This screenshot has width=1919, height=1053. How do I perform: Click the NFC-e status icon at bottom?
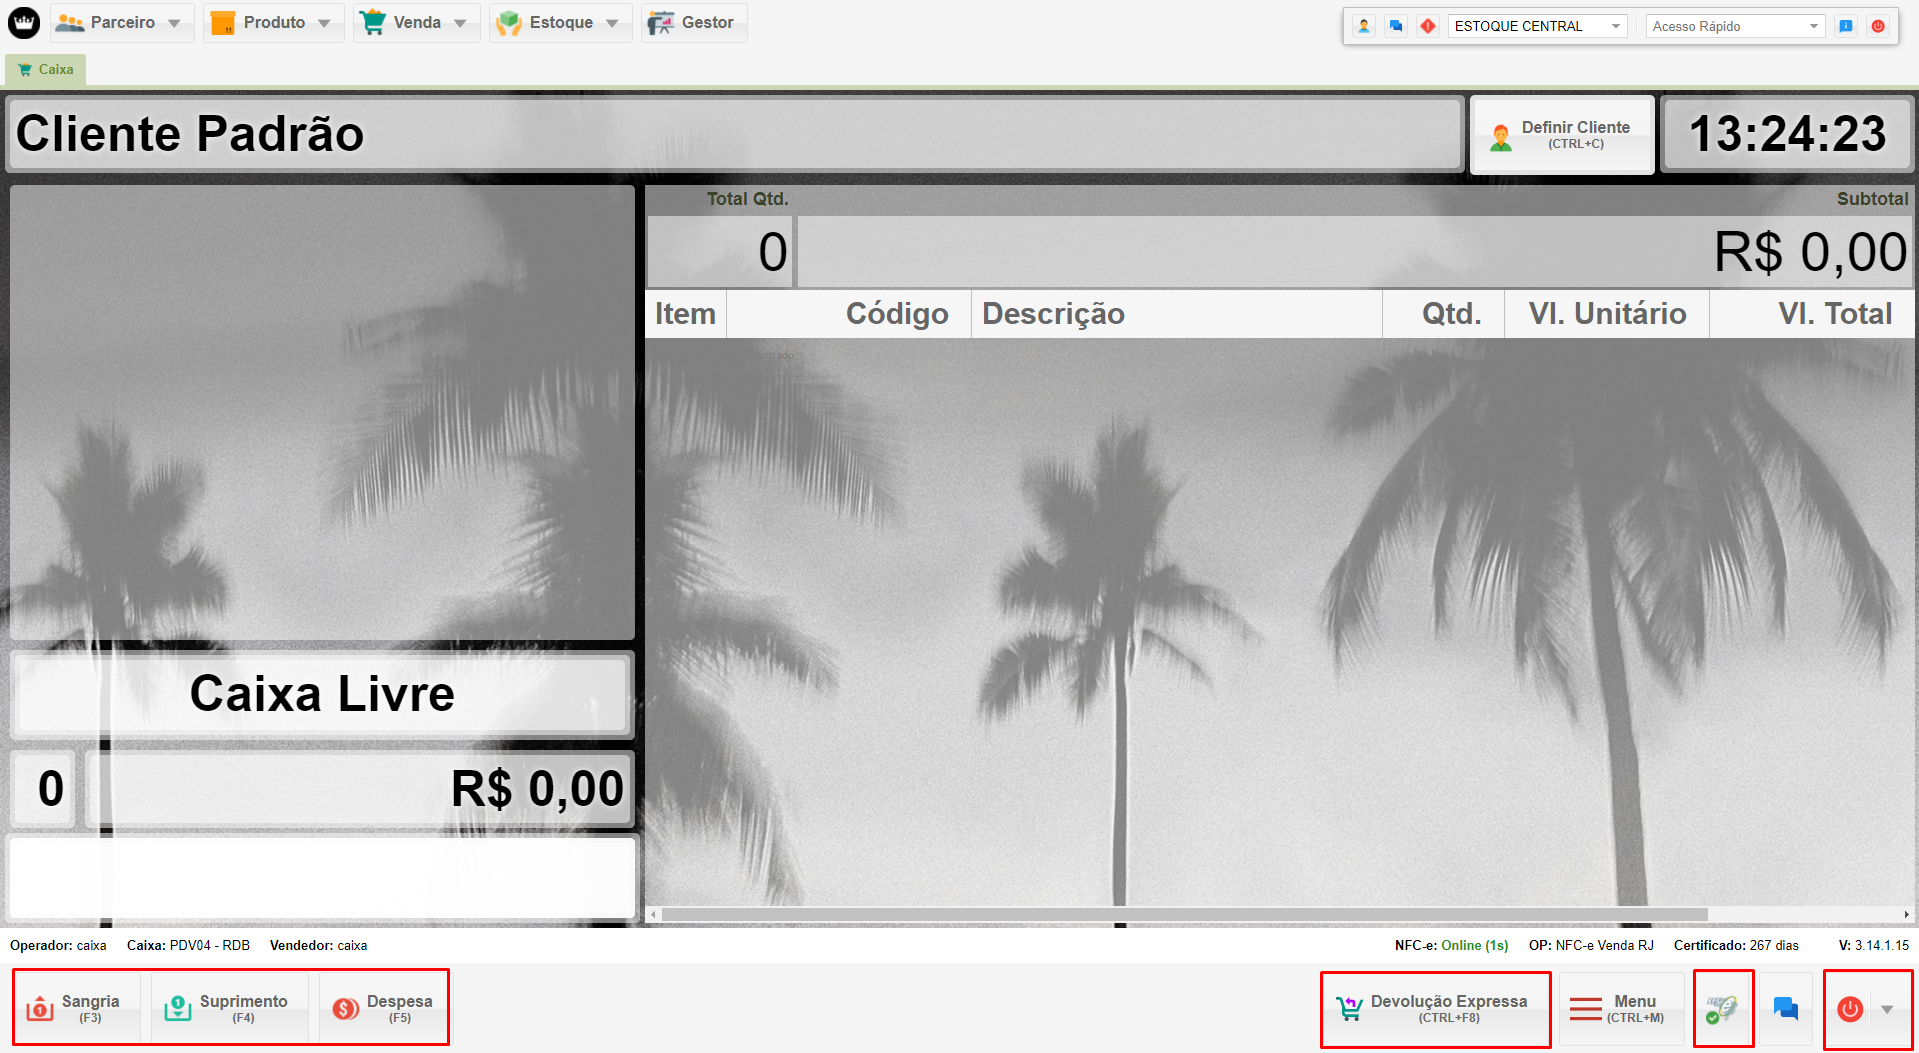pyautogui.click(x=1722, y=1009)
